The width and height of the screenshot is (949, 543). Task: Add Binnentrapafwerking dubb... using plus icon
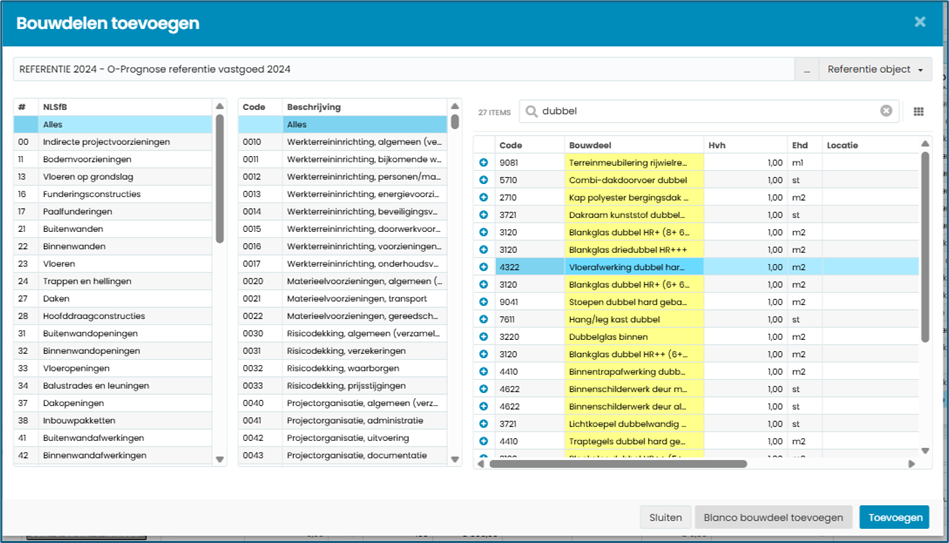(x=483, y=372)
